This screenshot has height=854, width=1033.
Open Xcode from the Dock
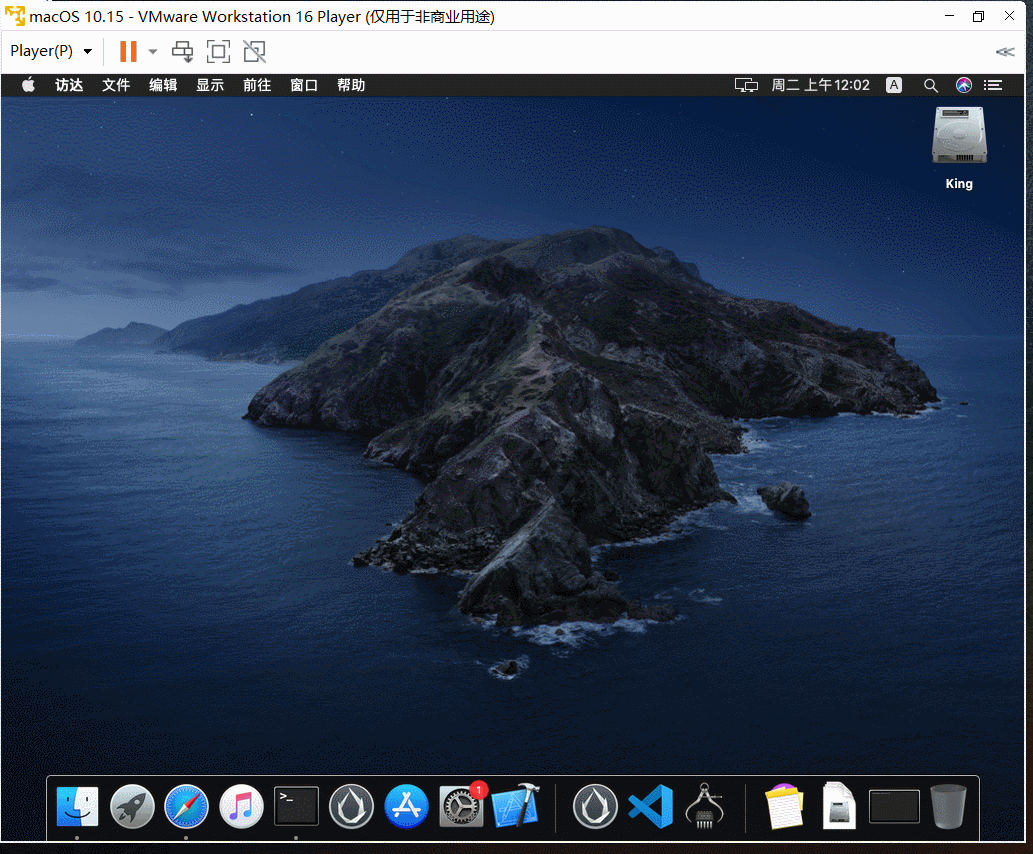point(516,805)
